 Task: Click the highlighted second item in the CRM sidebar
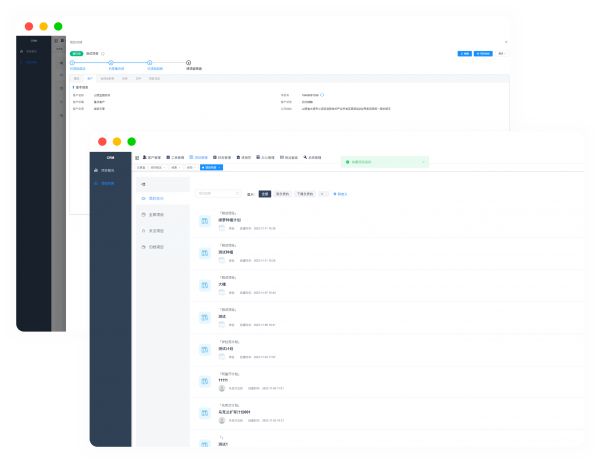tap(107, 184)
